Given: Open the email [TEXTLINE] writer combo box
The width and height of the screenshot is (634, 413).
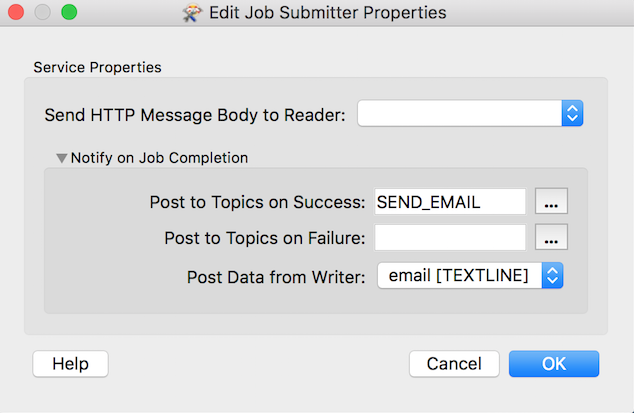Looking at the screenshot, I should pyautogui.click(x=470, y=275).
